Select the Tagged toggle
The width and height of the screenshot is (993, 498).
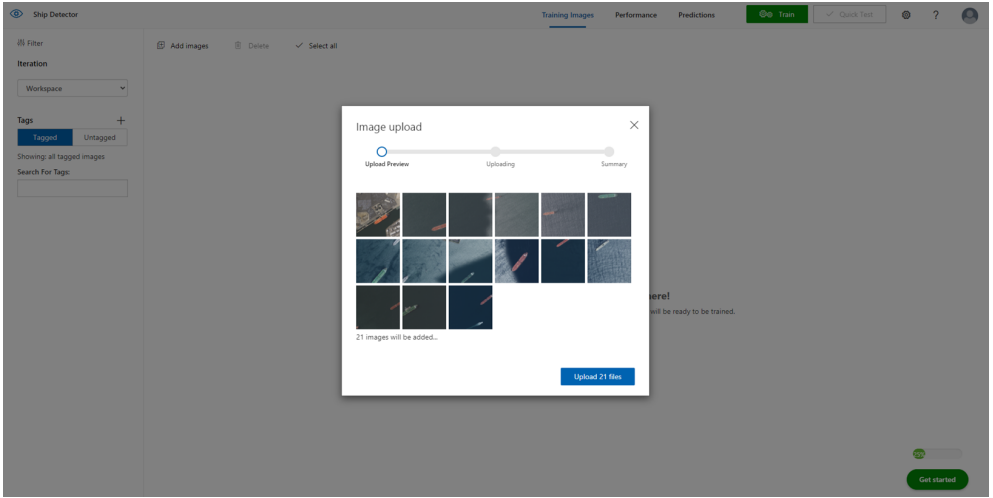[x=45, y=137]
